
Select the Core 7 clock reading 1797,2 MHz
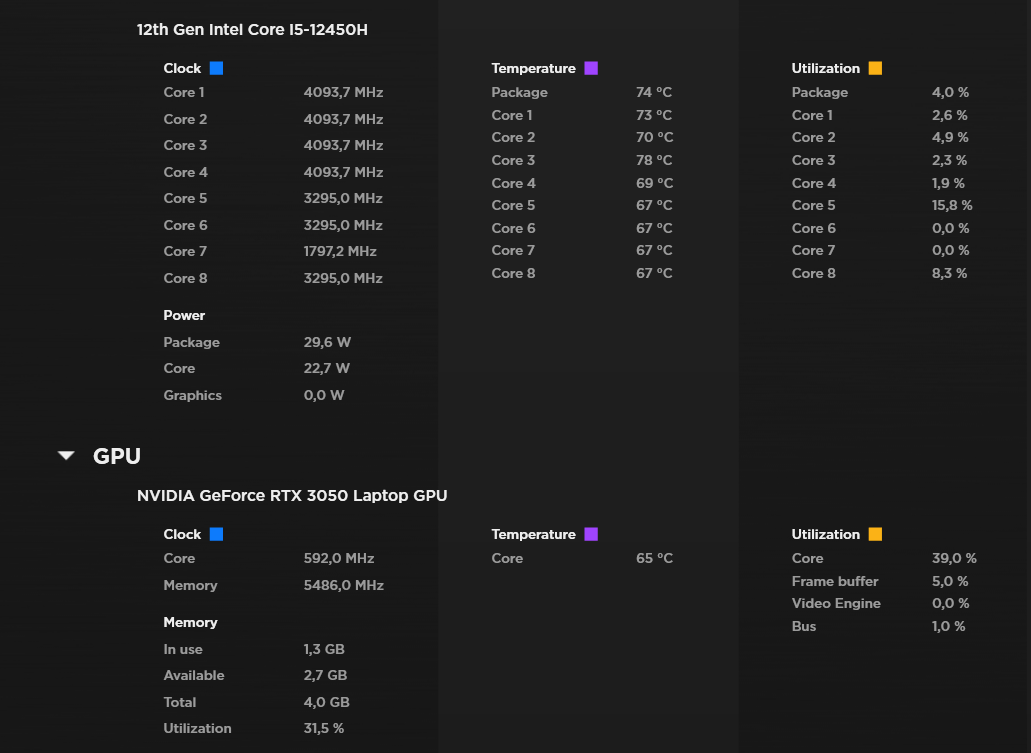pyautogui.click(x=340, y=252)
